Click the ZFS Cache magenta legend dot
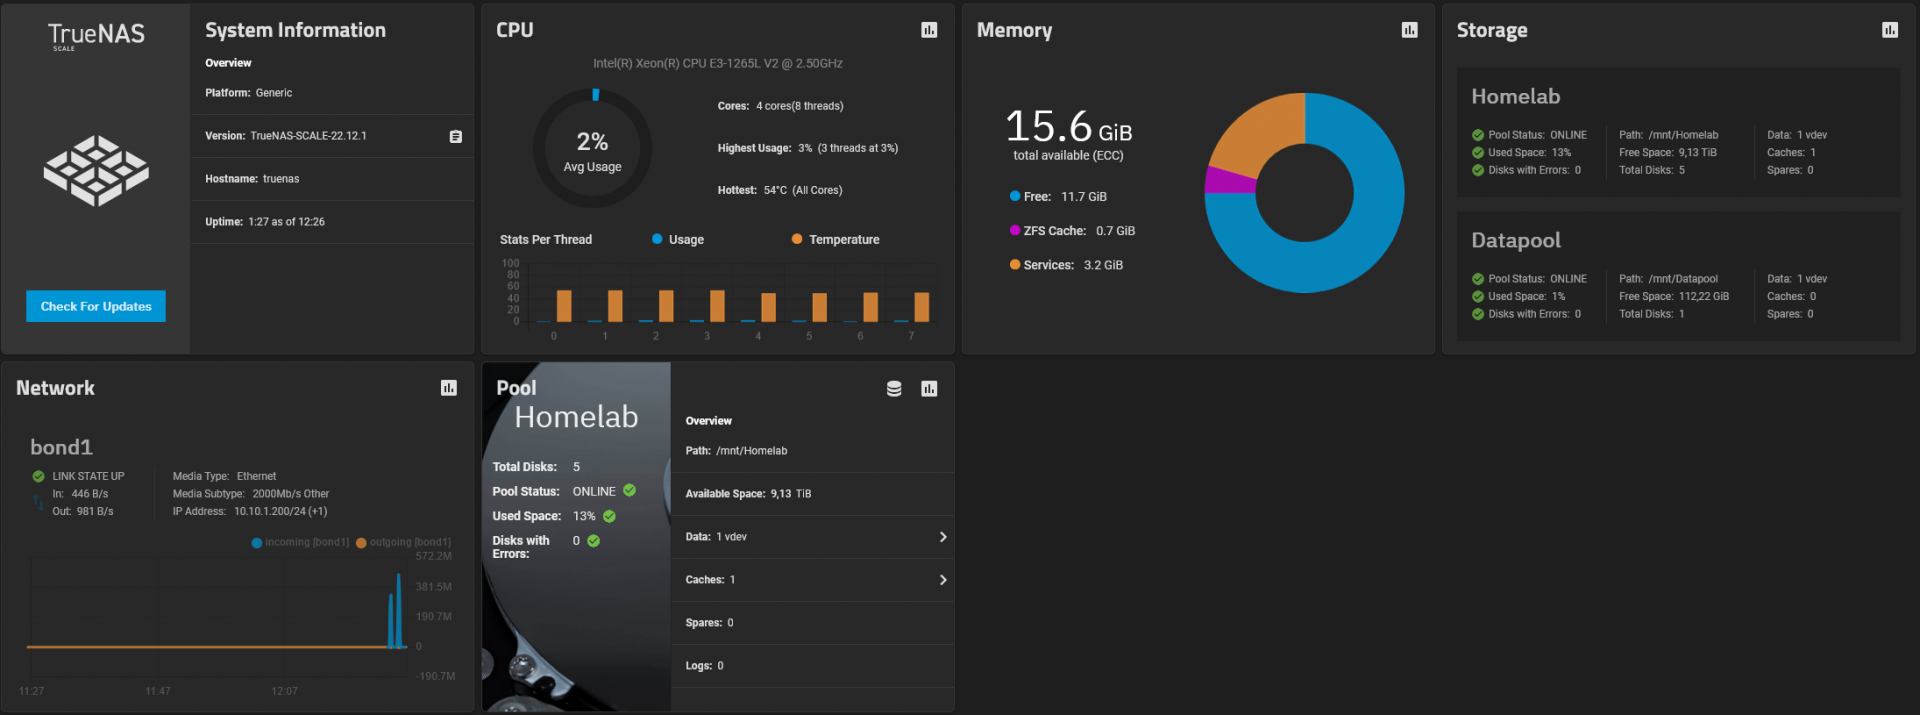Viewport: 1920px width, 715px height. tap(1015, 230)
